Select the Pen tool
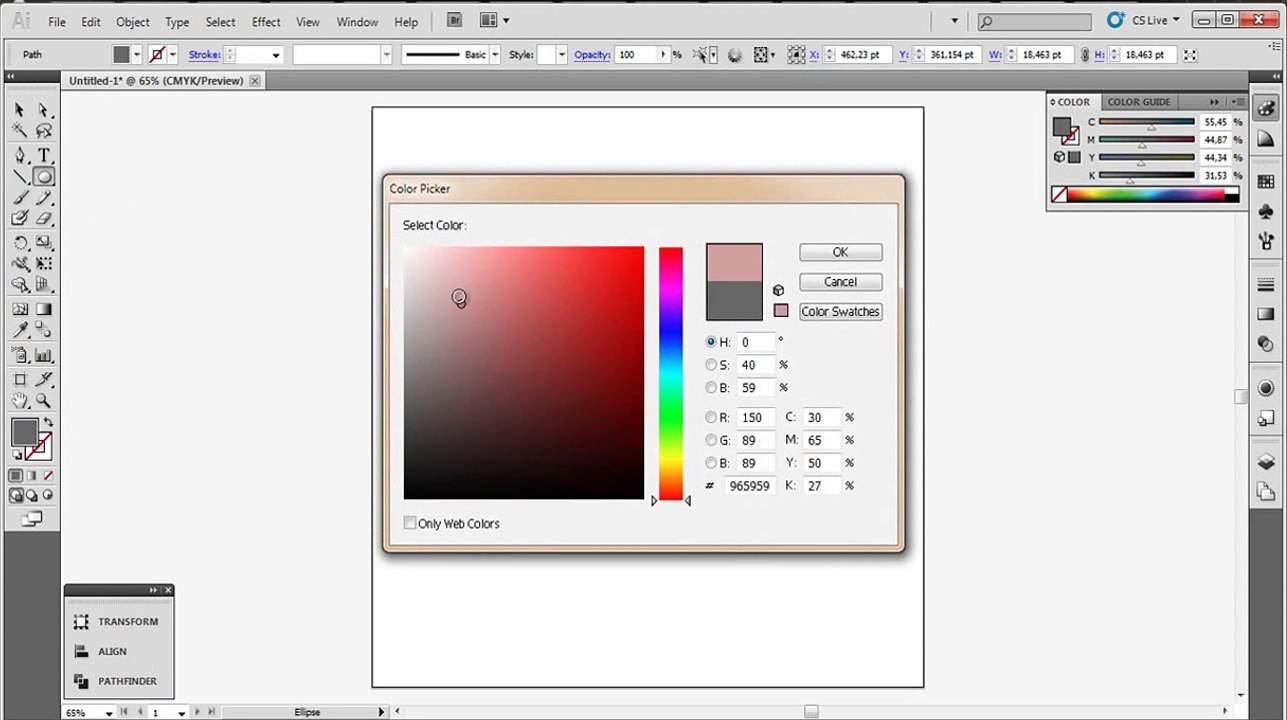 click(20, 155)
